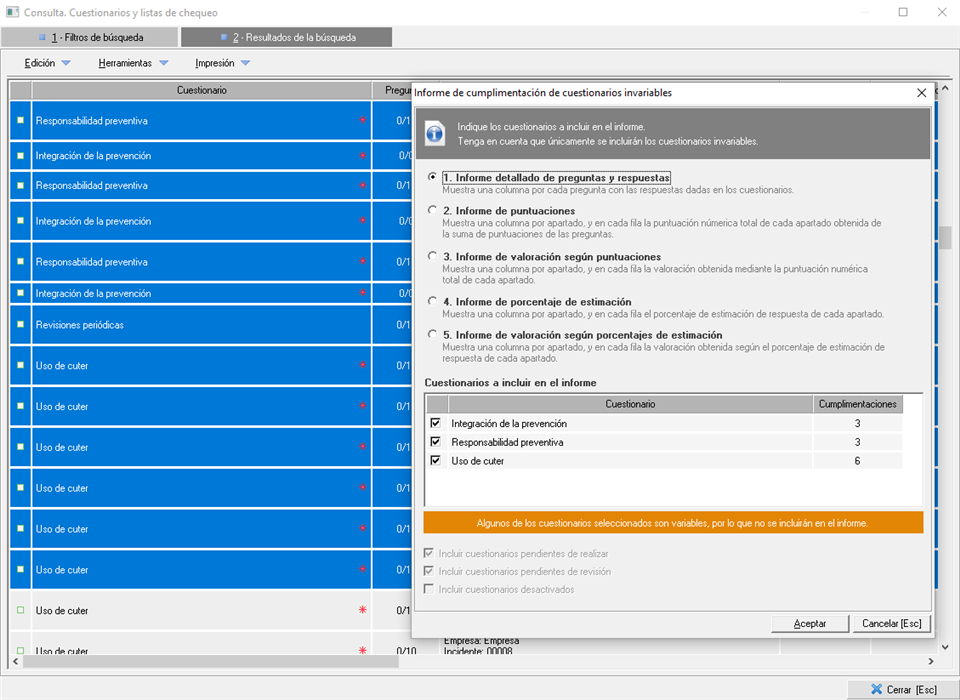Viewport: 960px width, 700px height.
Task: Select Informe de puntuaciones radio option
Action: coord(432,211)
